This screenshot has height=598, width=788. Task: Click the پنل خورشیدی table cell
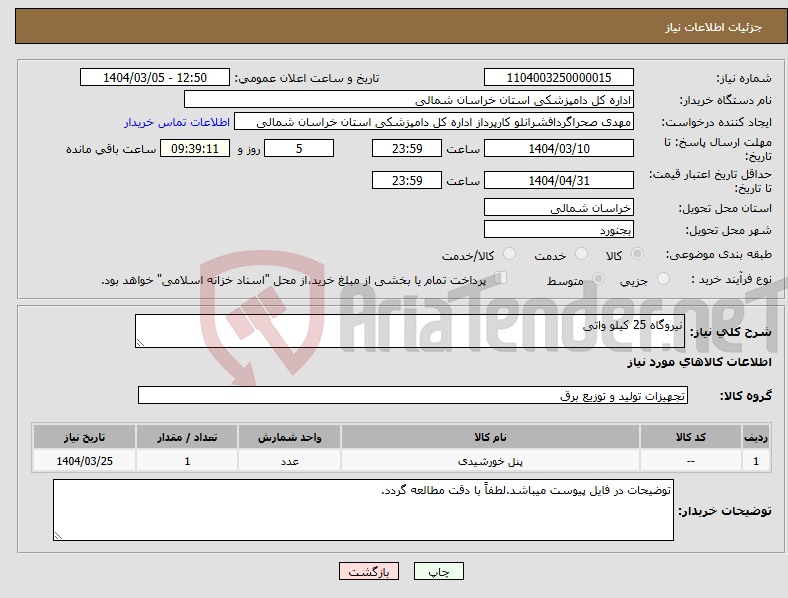coord(490,461)
